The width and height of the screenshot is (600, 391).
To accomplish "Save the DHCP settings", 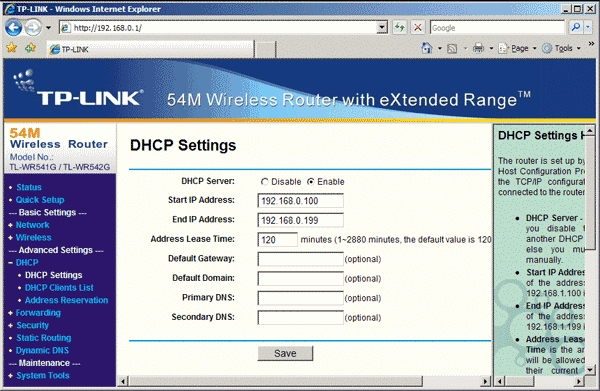I will click(285, 353).
